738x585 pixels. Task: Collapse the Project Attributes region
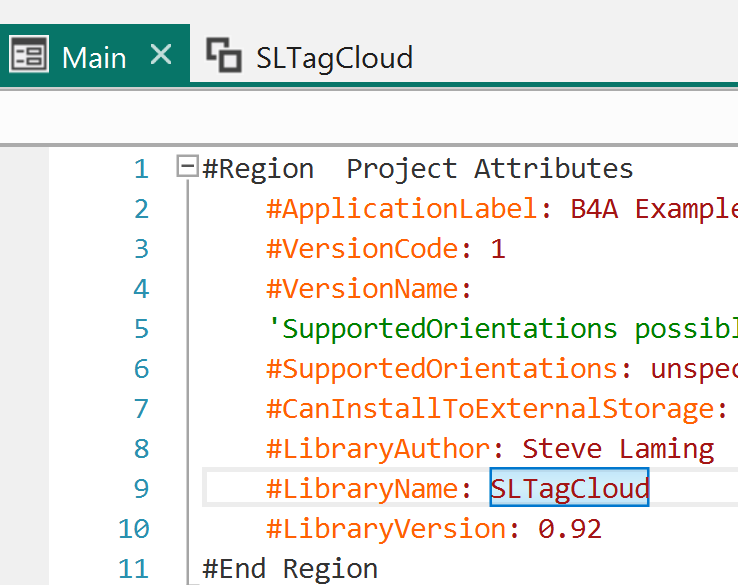pos(186,167)
